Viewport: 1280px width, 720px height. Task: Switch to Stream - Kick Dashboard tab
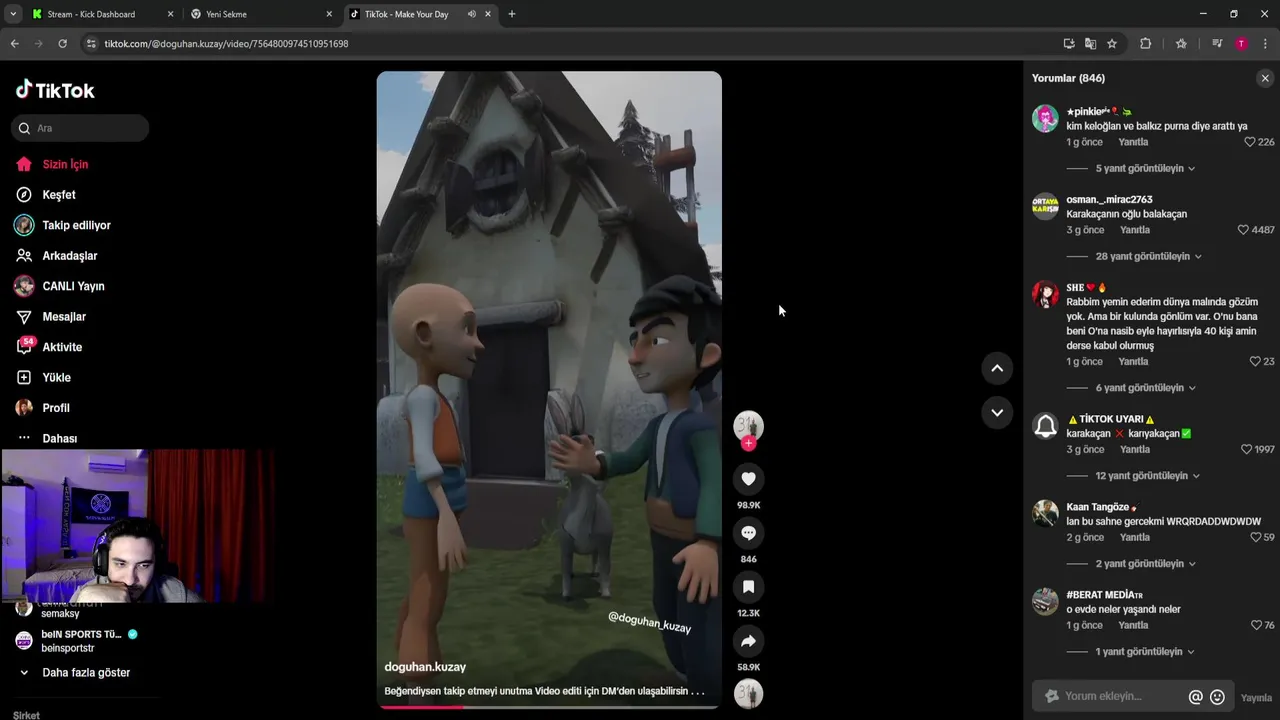point(91,14)
